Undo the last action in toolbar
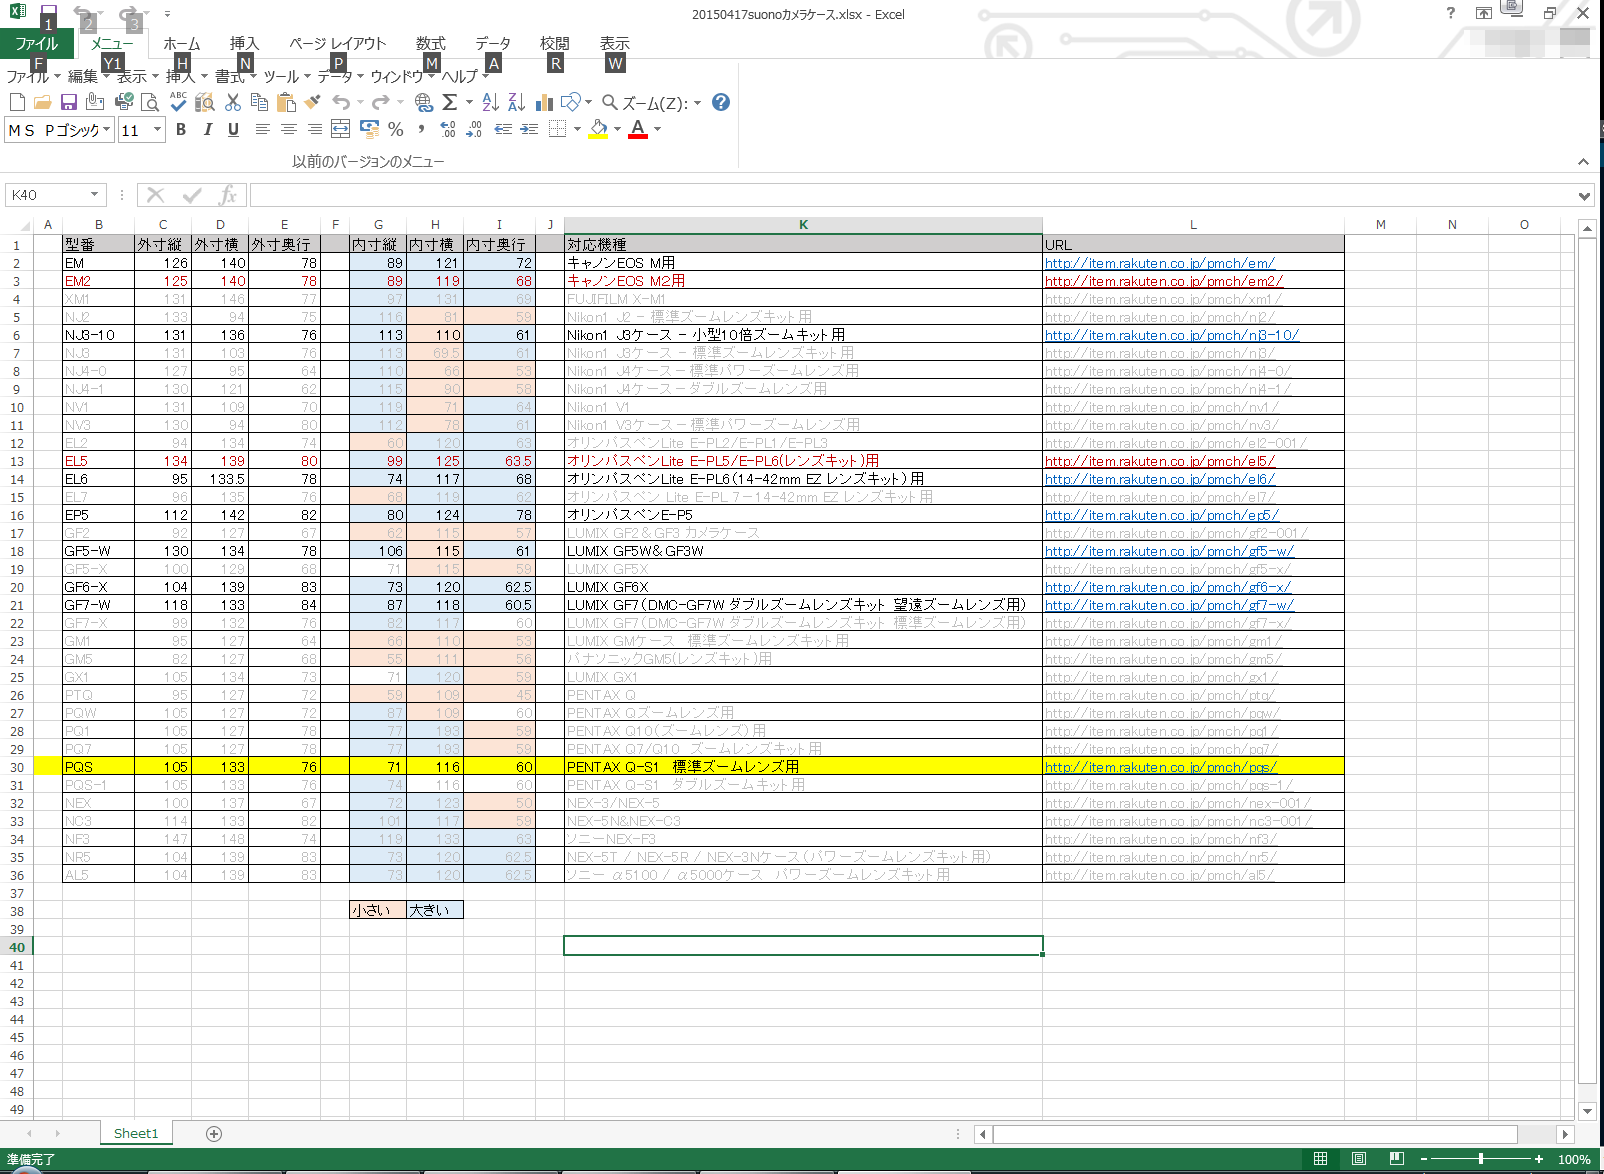The height and width of the screenshot is (1174, 1604). pyautogui.click(x=341, y=102)
